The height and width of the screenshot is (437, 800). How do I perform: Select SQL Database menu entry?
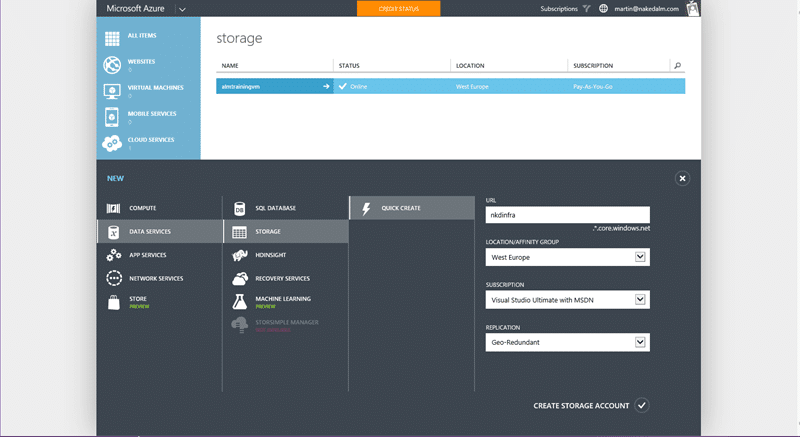pyautogui.click(x=286, y=208)
